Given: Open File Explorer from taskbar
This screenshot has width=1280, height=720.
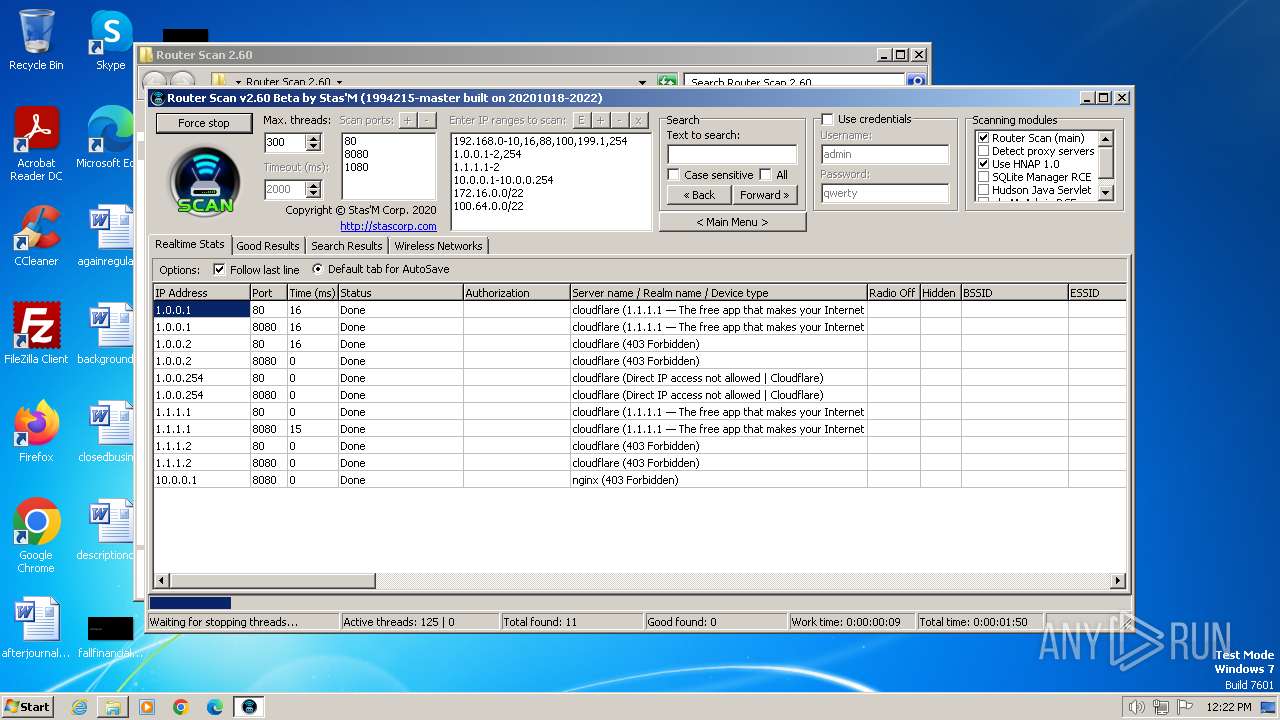Looking at the screenshot, I should coord(113,707).
